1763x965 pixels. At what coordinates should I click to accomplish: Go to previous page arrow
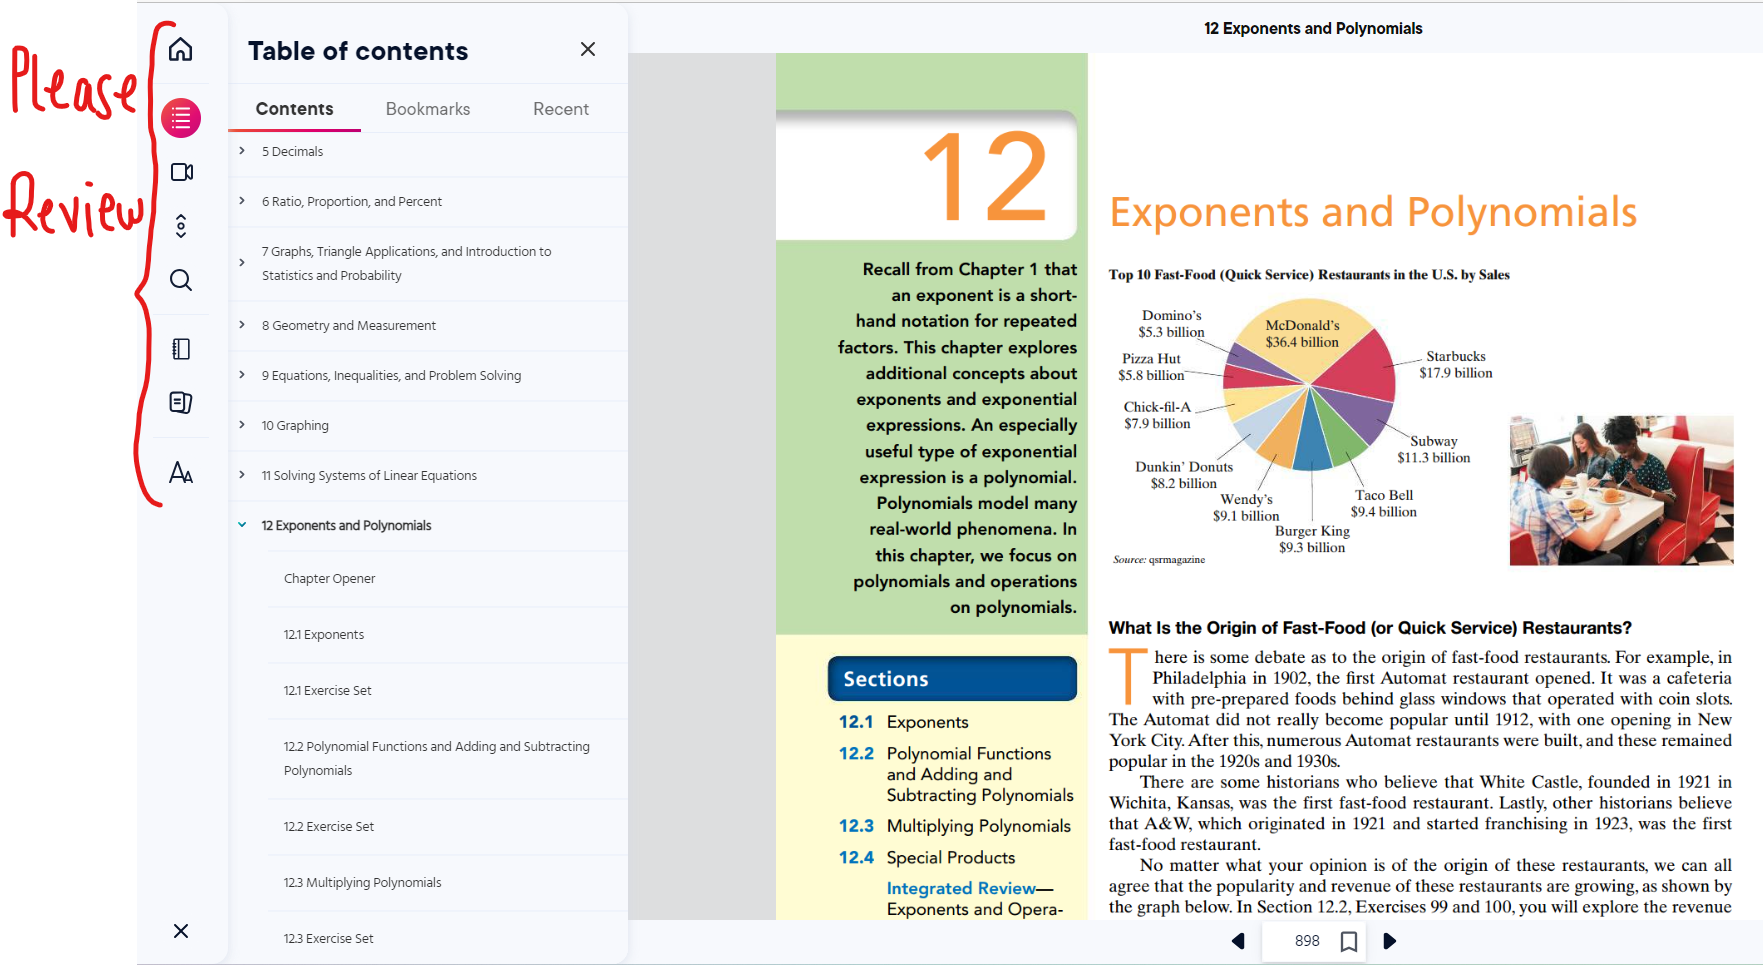[1238, 941]
